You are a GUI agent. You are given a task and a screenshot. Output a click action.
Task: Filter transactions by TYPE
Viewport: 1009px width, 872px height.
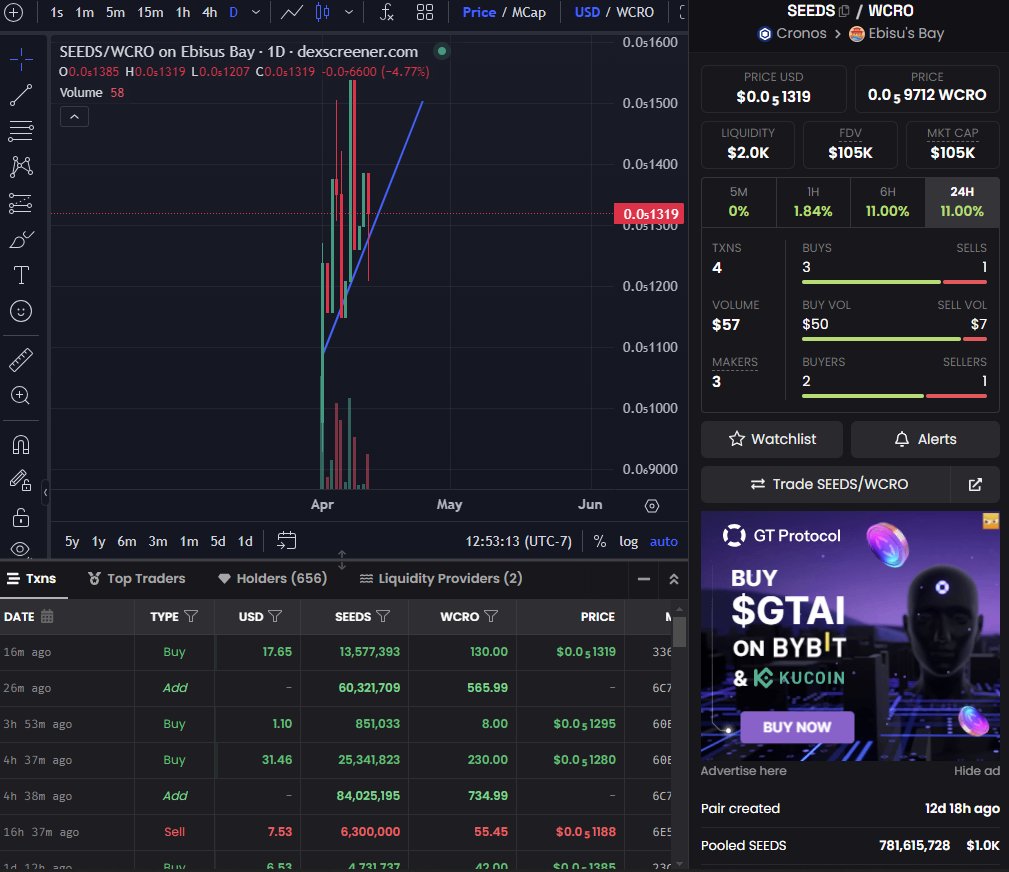point(191,617)
